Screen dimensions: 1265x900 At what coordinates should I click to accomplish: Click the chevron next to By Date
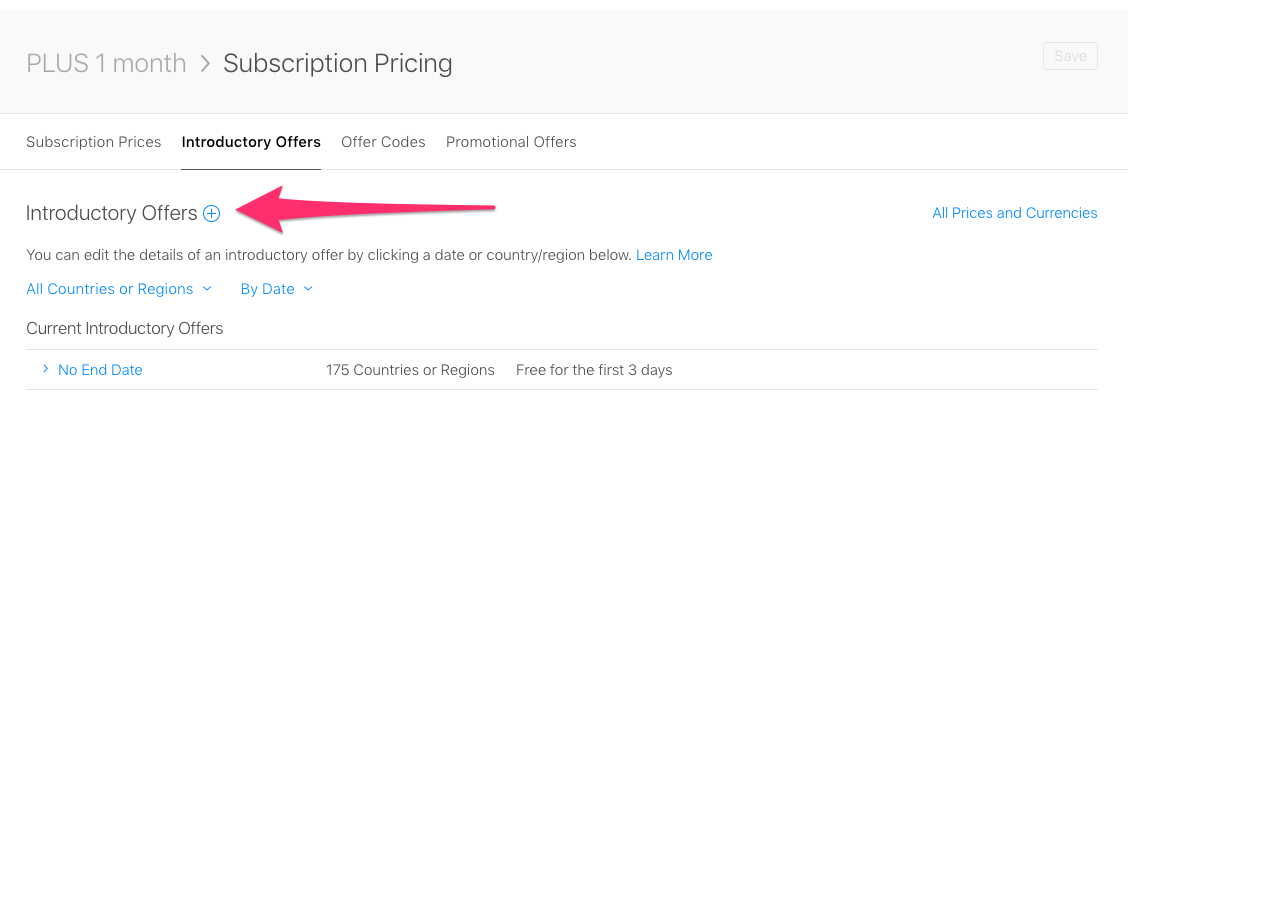pyautogui.click(x=308, y=289)
